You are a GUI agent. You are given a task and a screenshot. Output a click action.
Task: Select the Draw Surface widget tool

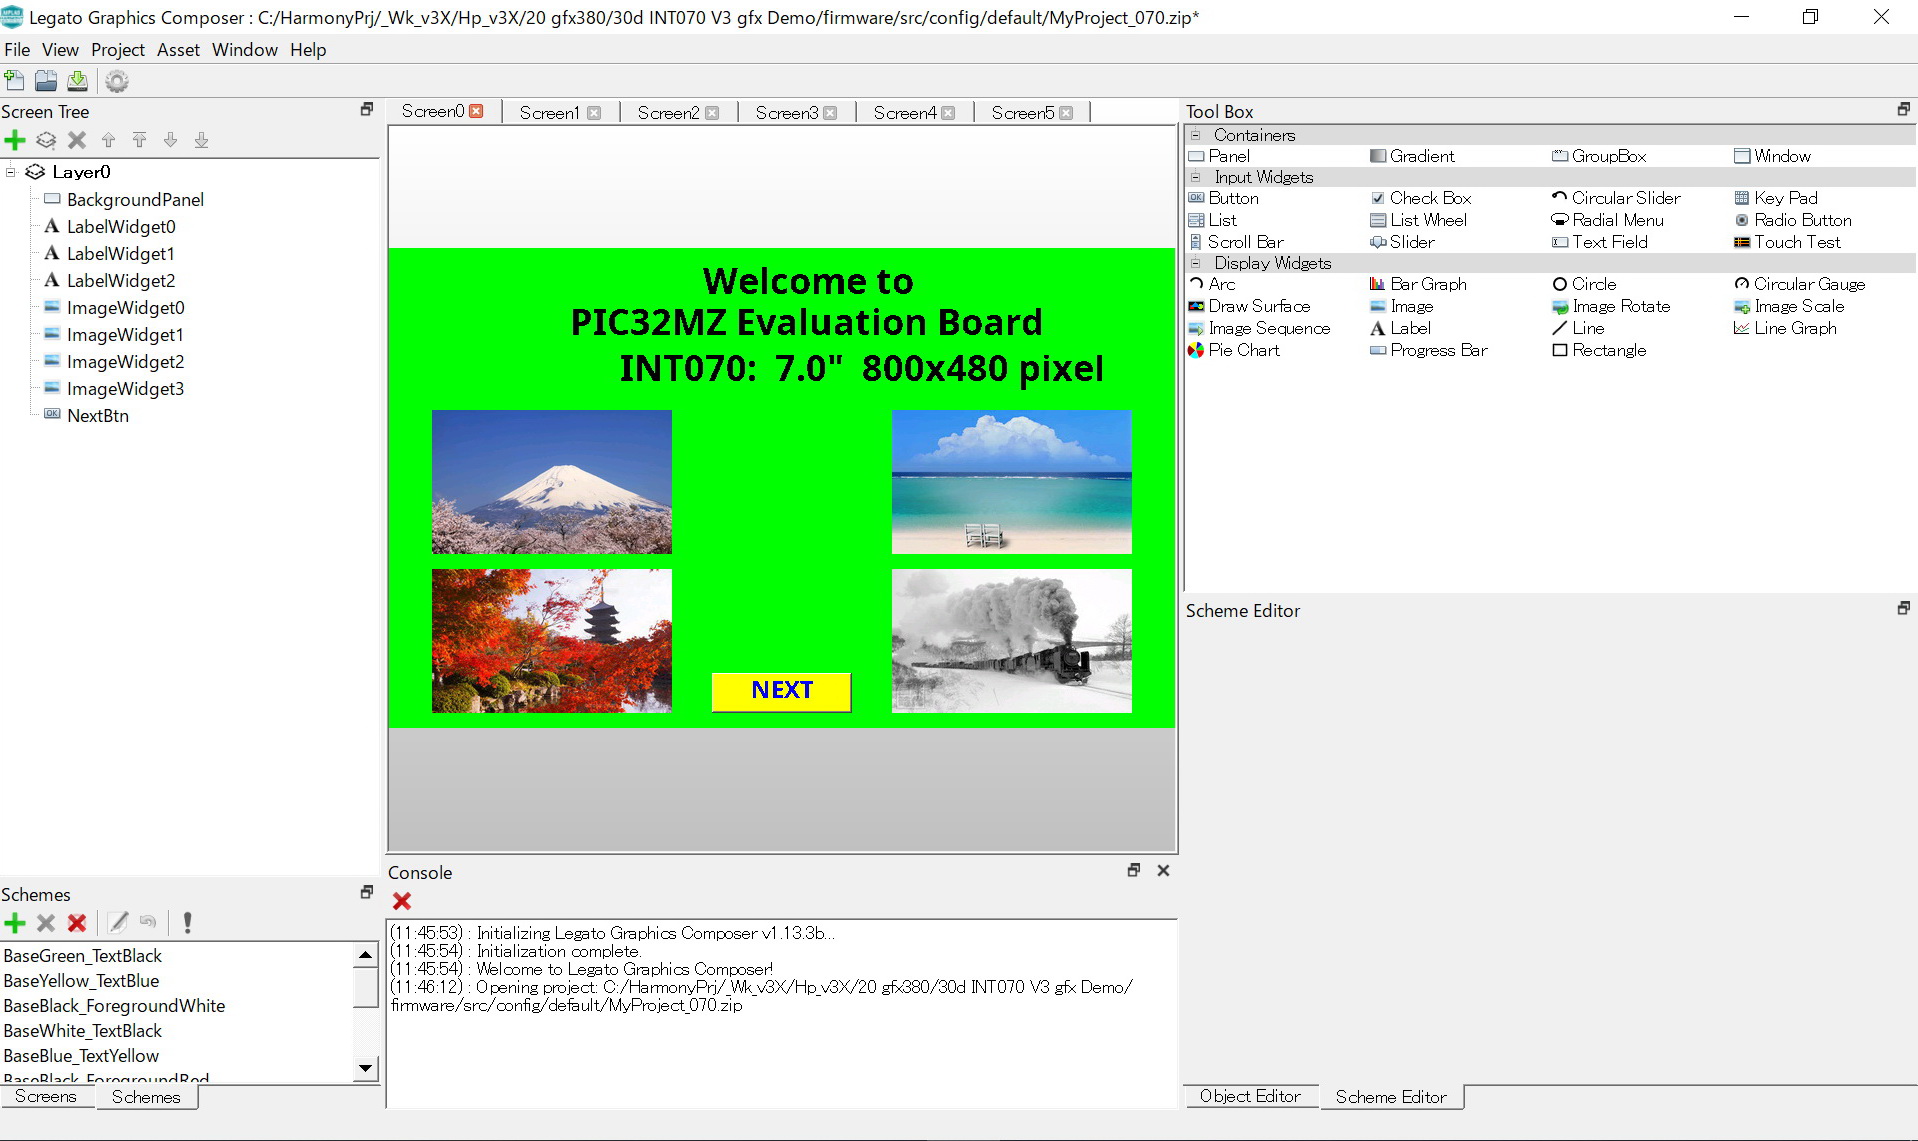(1249, 306)
